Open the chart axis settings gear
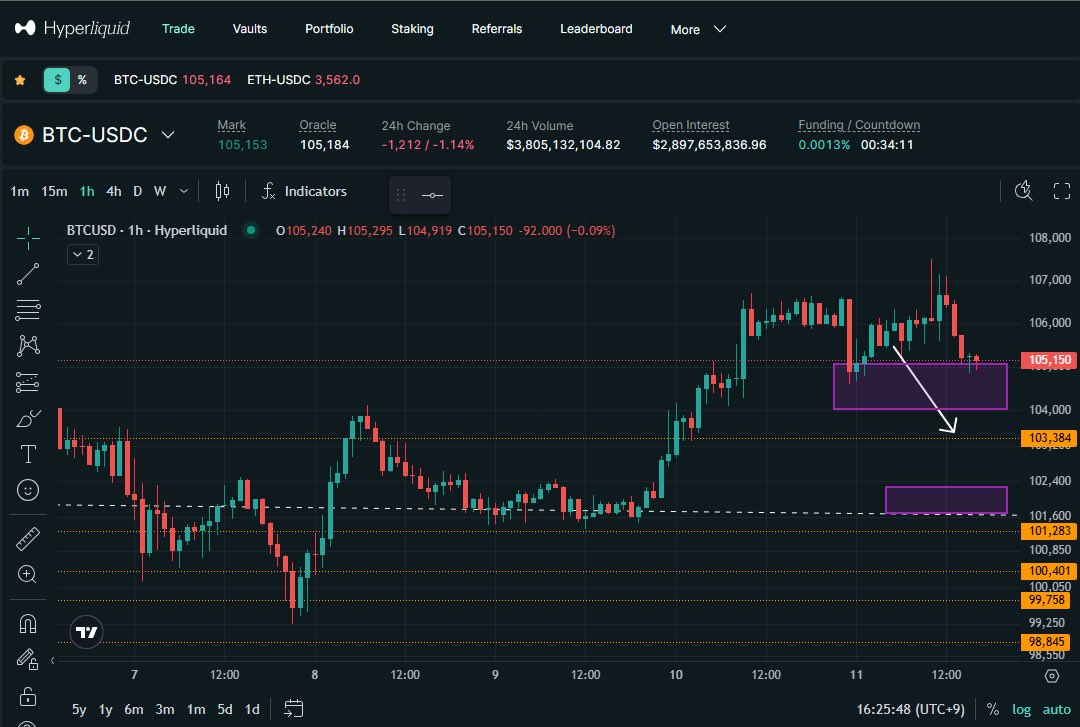The image size is (1080, 727). click(x=1052, y=675)
